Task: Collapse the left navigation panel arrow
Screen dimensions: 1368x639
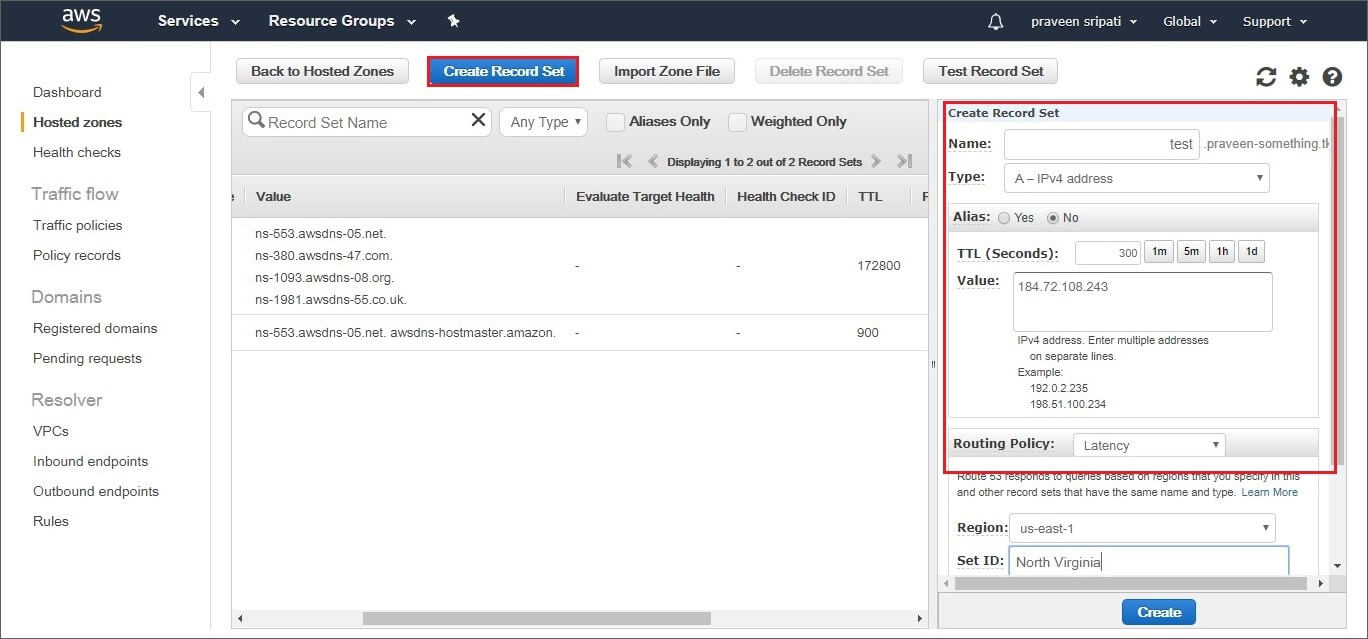Action: (200, 92)
